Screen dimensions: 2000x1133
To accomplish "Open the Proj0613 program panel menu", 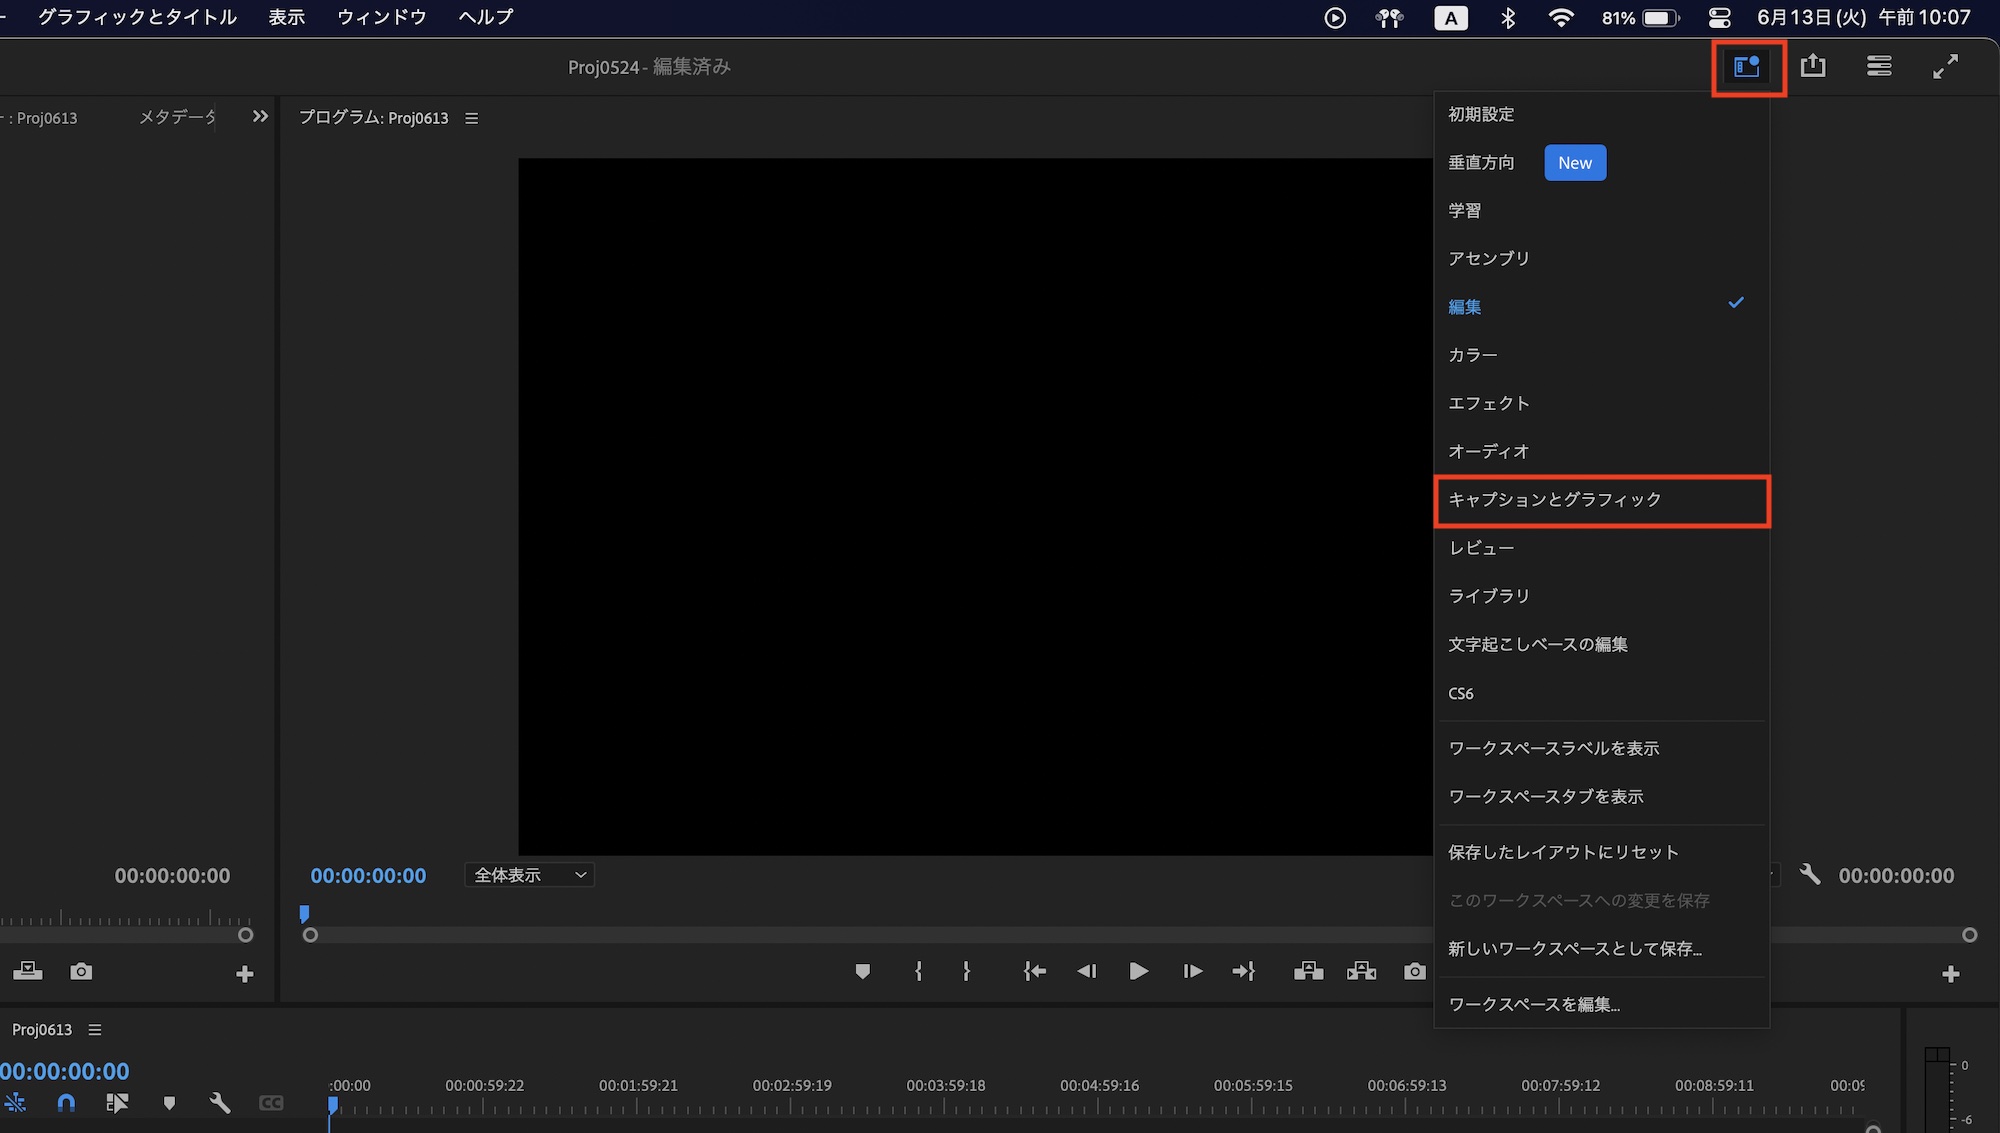I will click(x=472, y=118).
